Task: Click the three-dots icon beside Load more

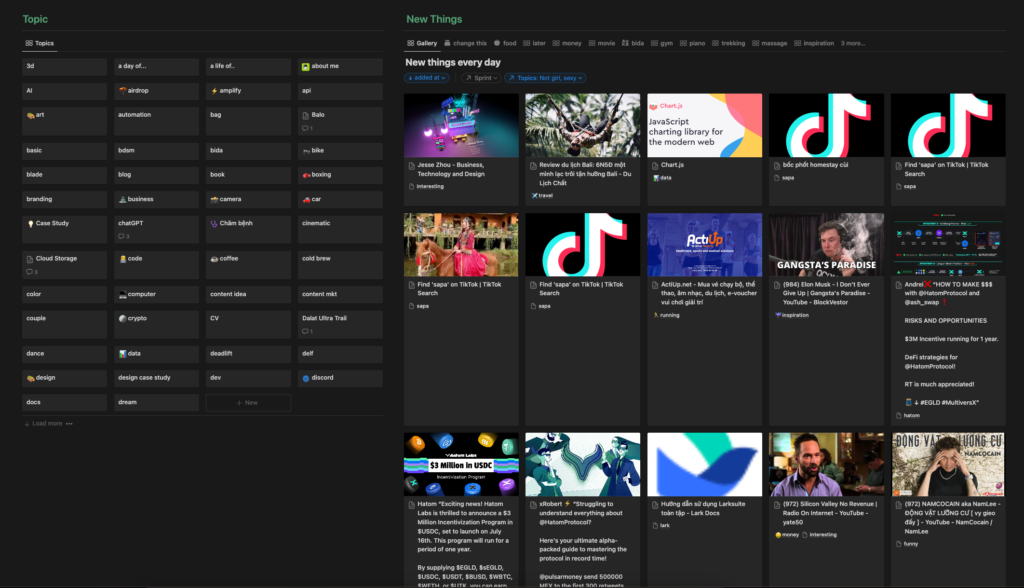Action: point(69,423)
